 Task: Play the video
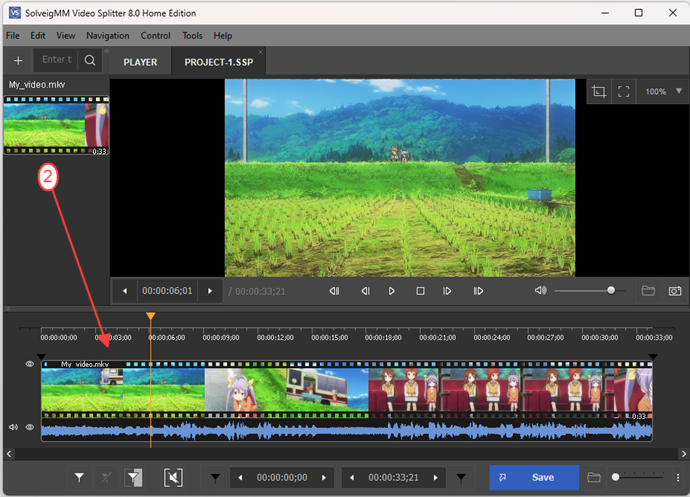click(392, 291)
